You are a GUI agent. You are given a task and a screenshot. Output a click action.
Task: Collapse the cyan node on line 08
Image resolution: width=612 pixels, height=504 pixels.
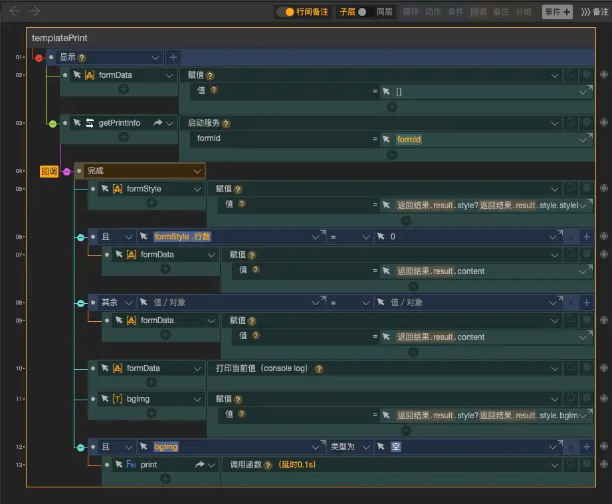pyautogui.click(x=80, y=303)
